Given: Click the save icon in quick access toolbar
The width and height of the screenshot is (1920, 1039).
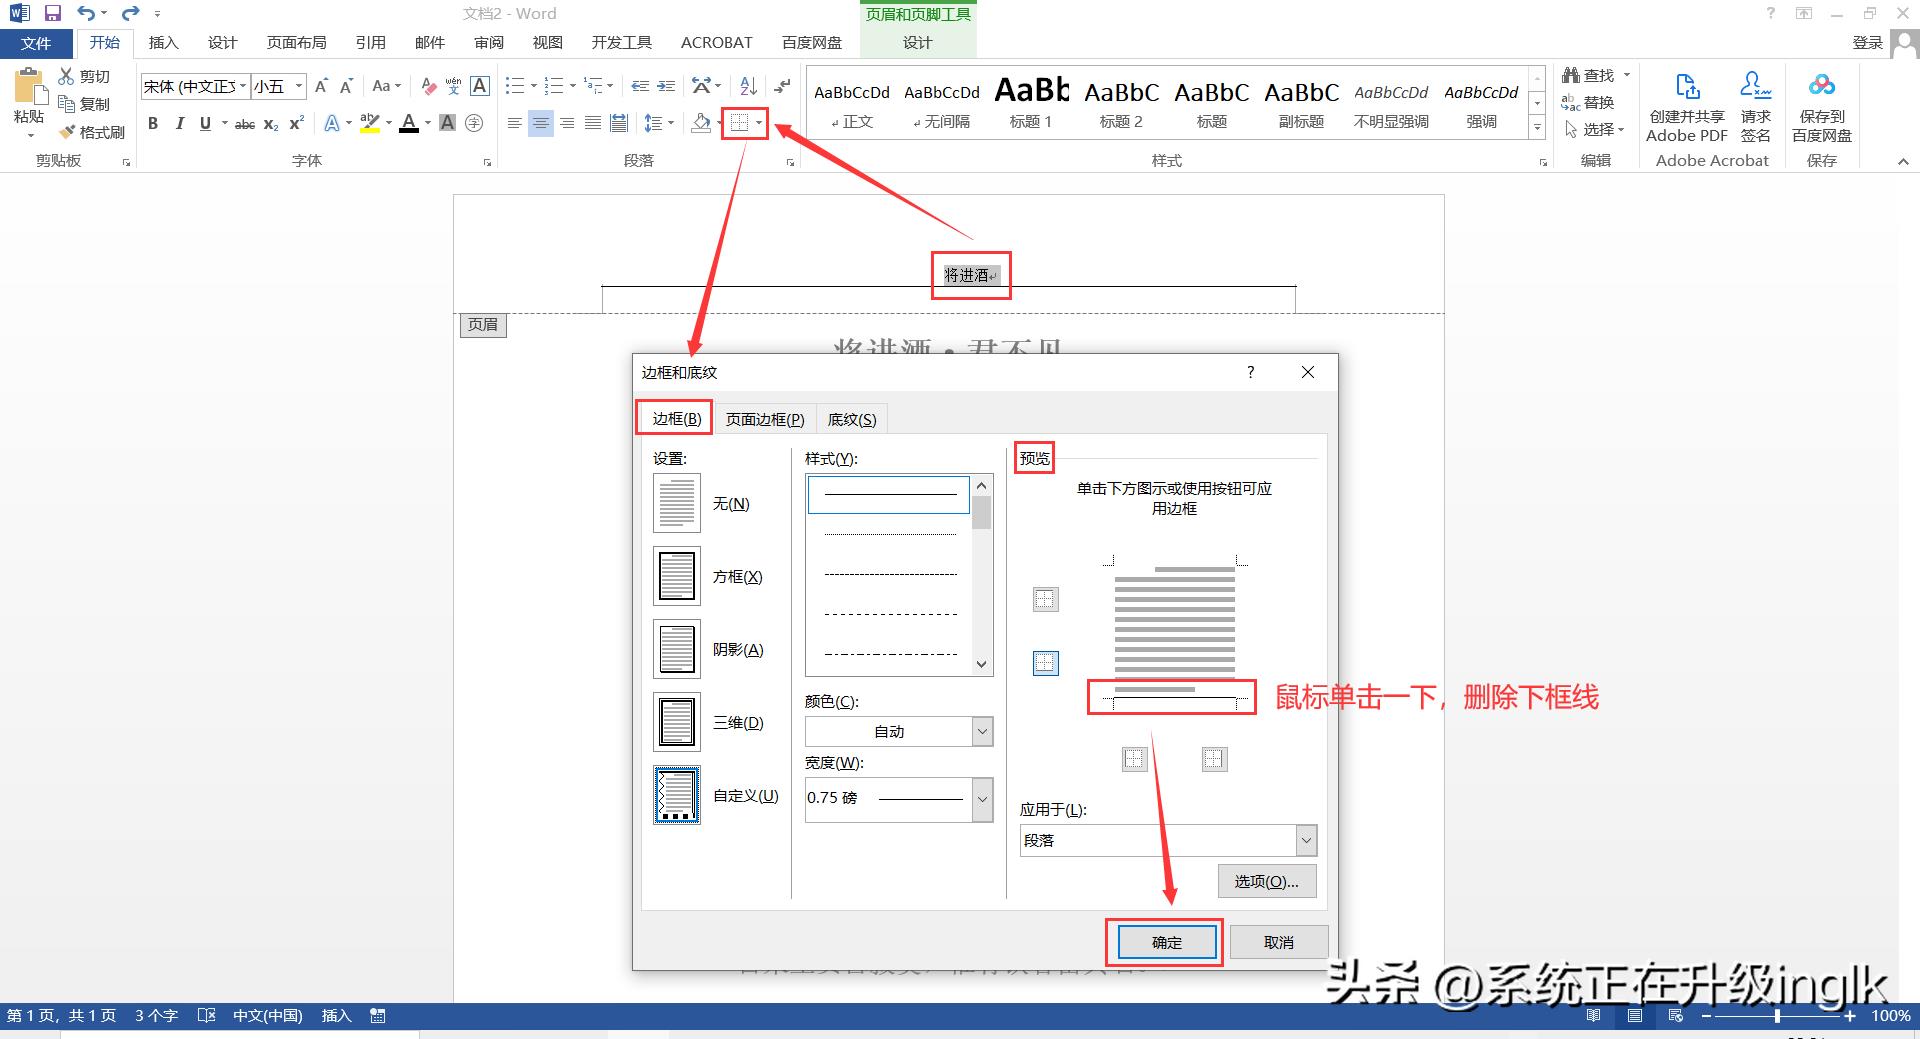Looking at the screenshot, I should click(53, 13).
